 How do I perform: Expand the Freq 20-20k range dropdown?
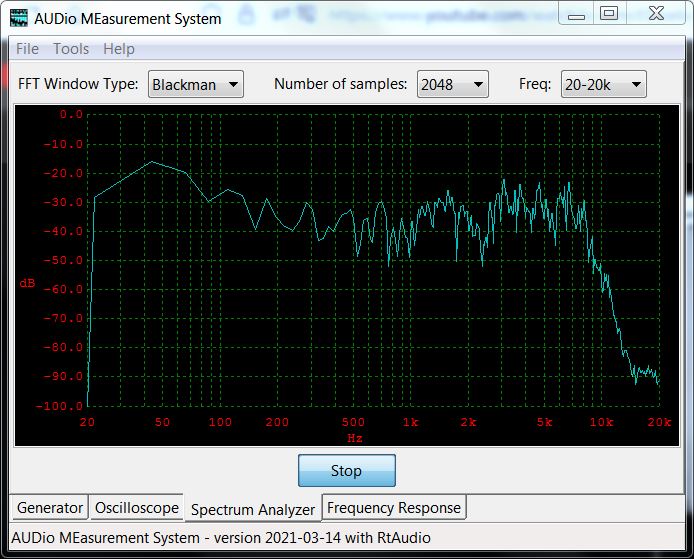click(604, 84)
